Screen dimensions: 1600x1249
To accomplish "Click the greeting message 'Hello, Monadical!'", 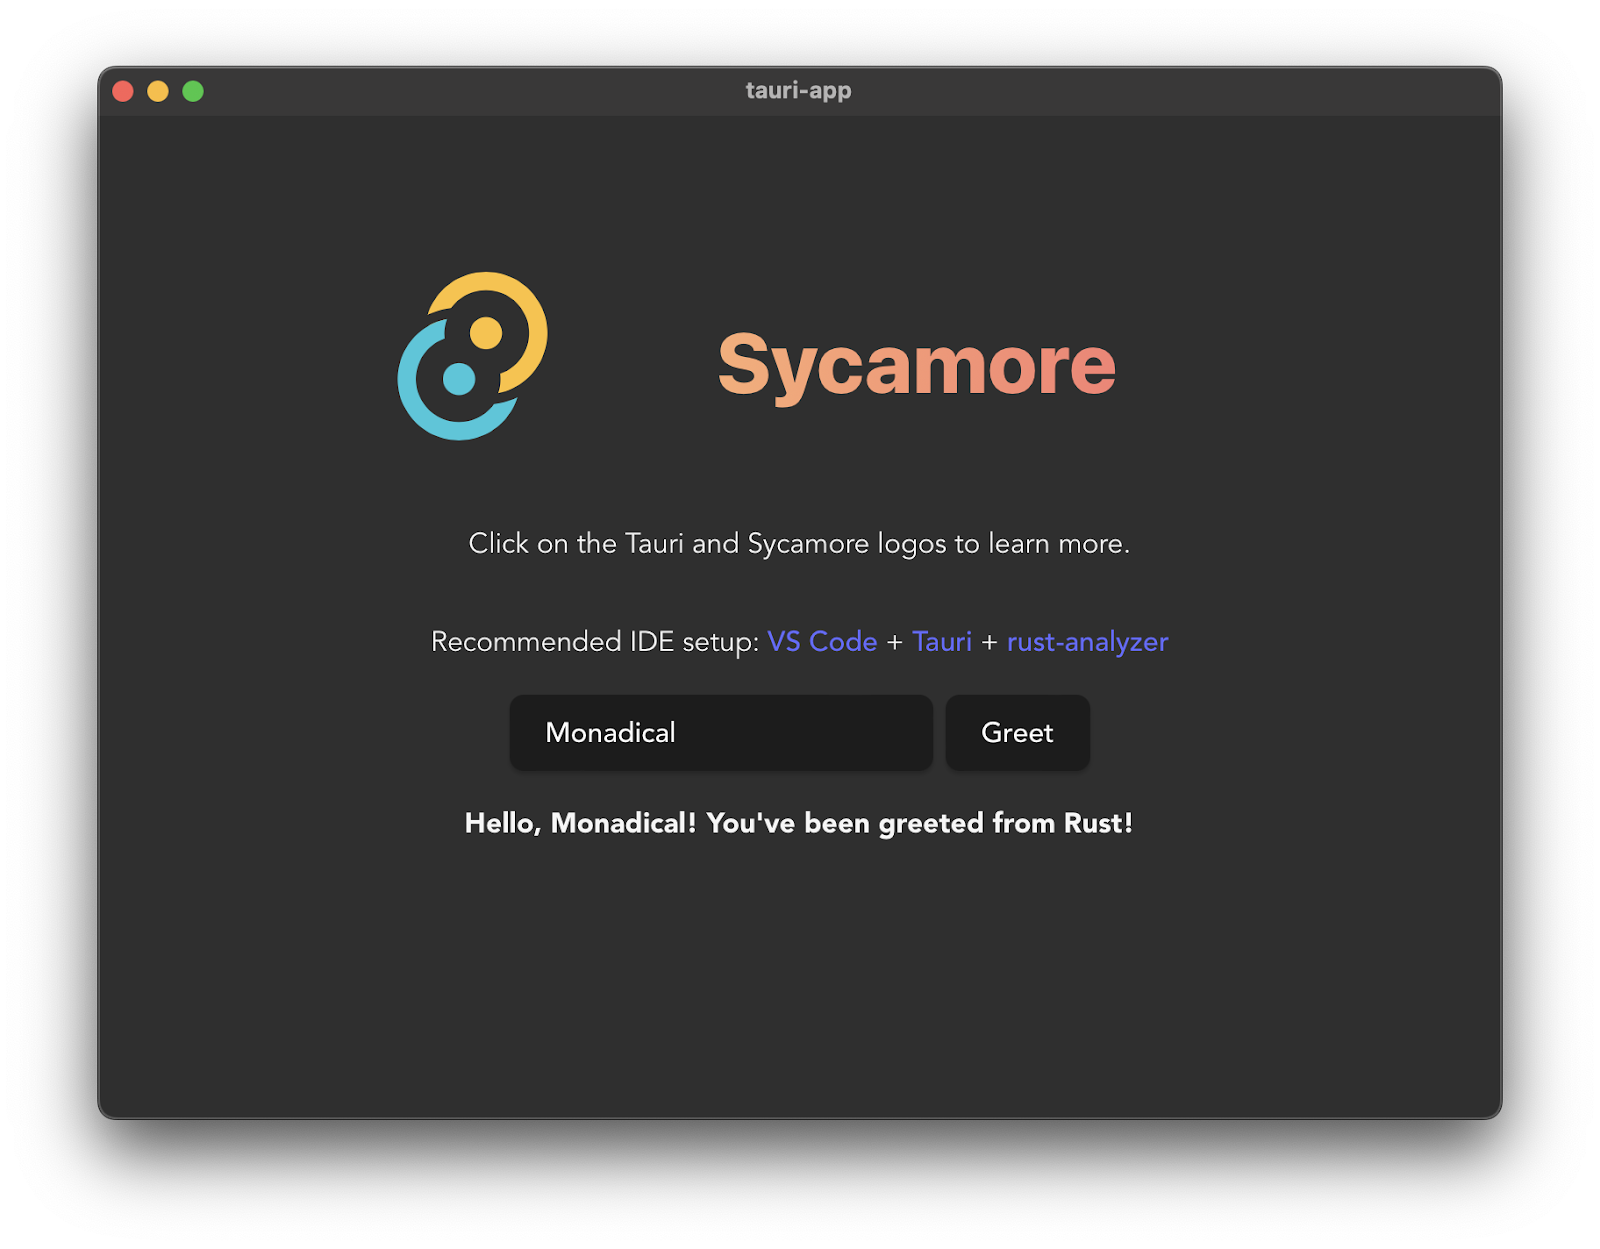I will (x=581, y=823).
